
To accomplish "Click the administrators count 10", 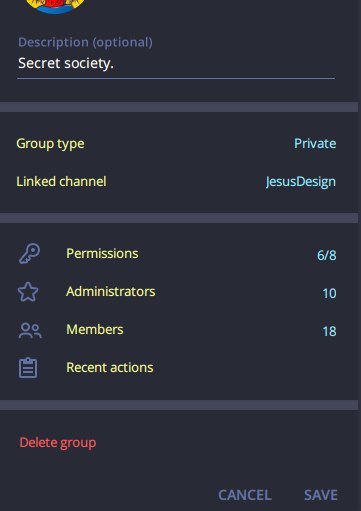I will (329, 293).
